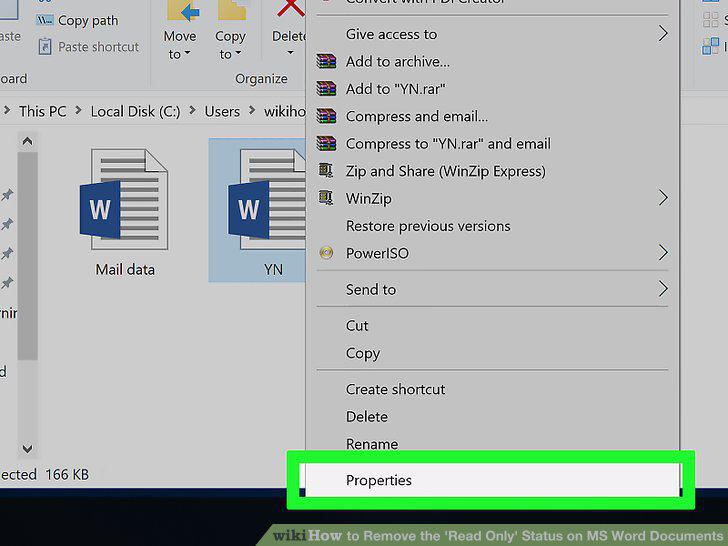
Task: Open Properties from the context menu
Action: click(492, 480)
